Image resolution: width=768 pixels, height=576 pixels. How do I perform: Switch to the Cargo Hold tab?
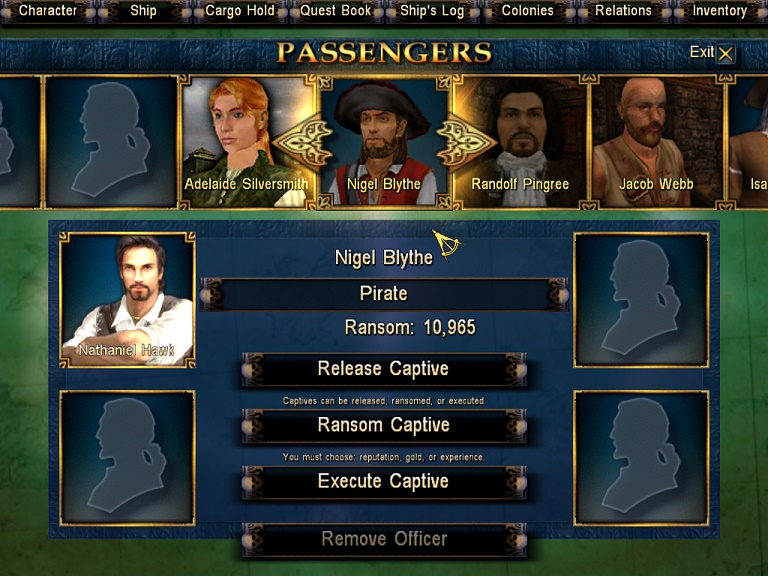click(240, 11)
